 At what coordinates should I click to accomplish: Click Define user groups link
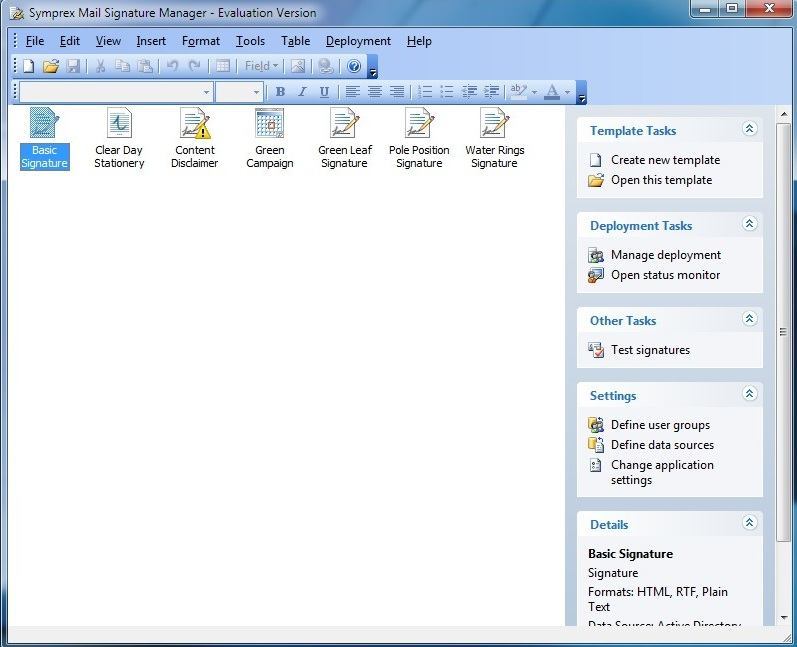click(x=660, y=425)
